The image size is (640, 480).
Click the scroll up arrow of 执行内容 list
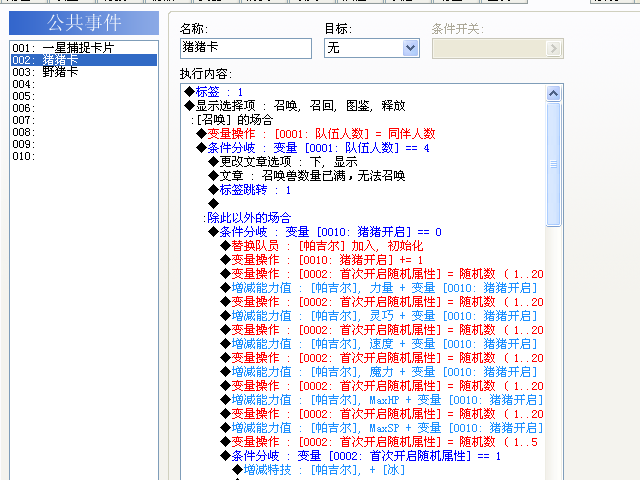(x=553, y=93)
